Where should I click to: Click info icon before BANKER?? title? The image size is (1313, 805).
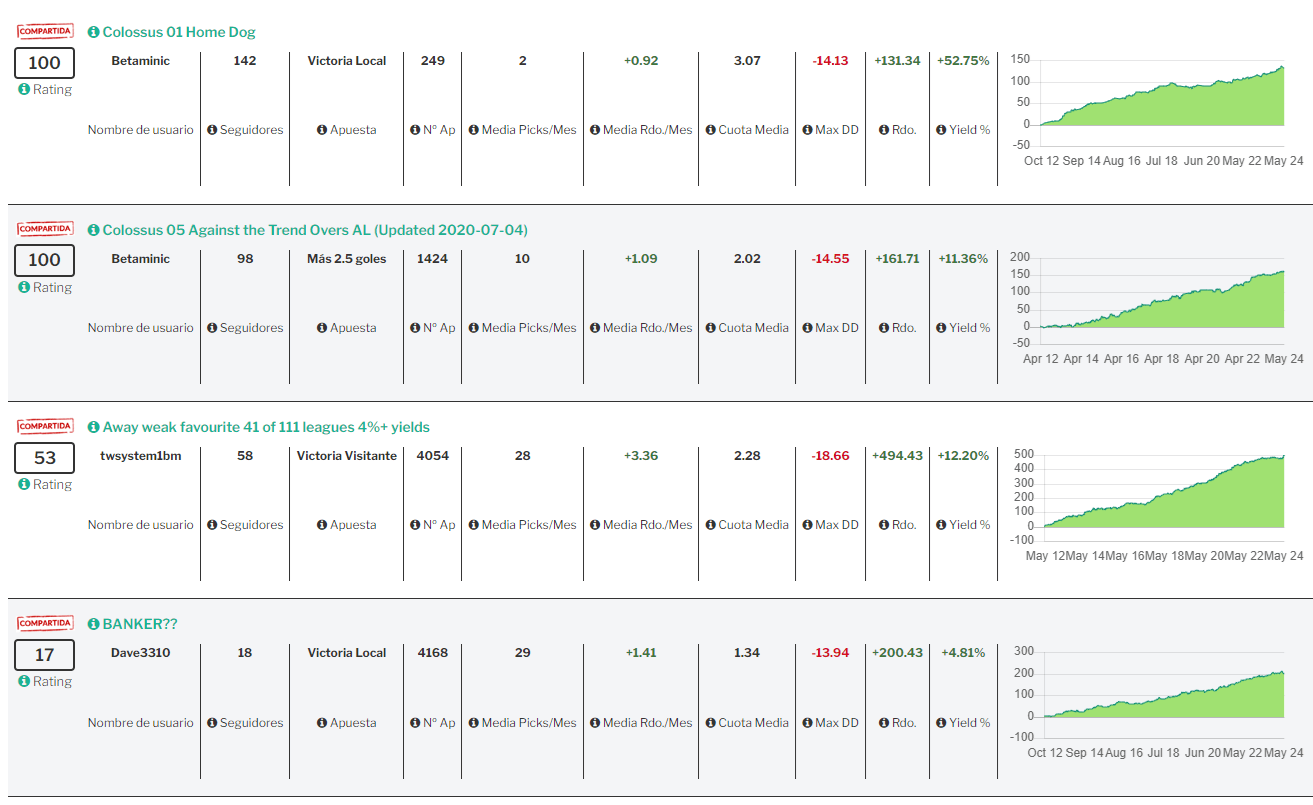click(x=94, y=624)
